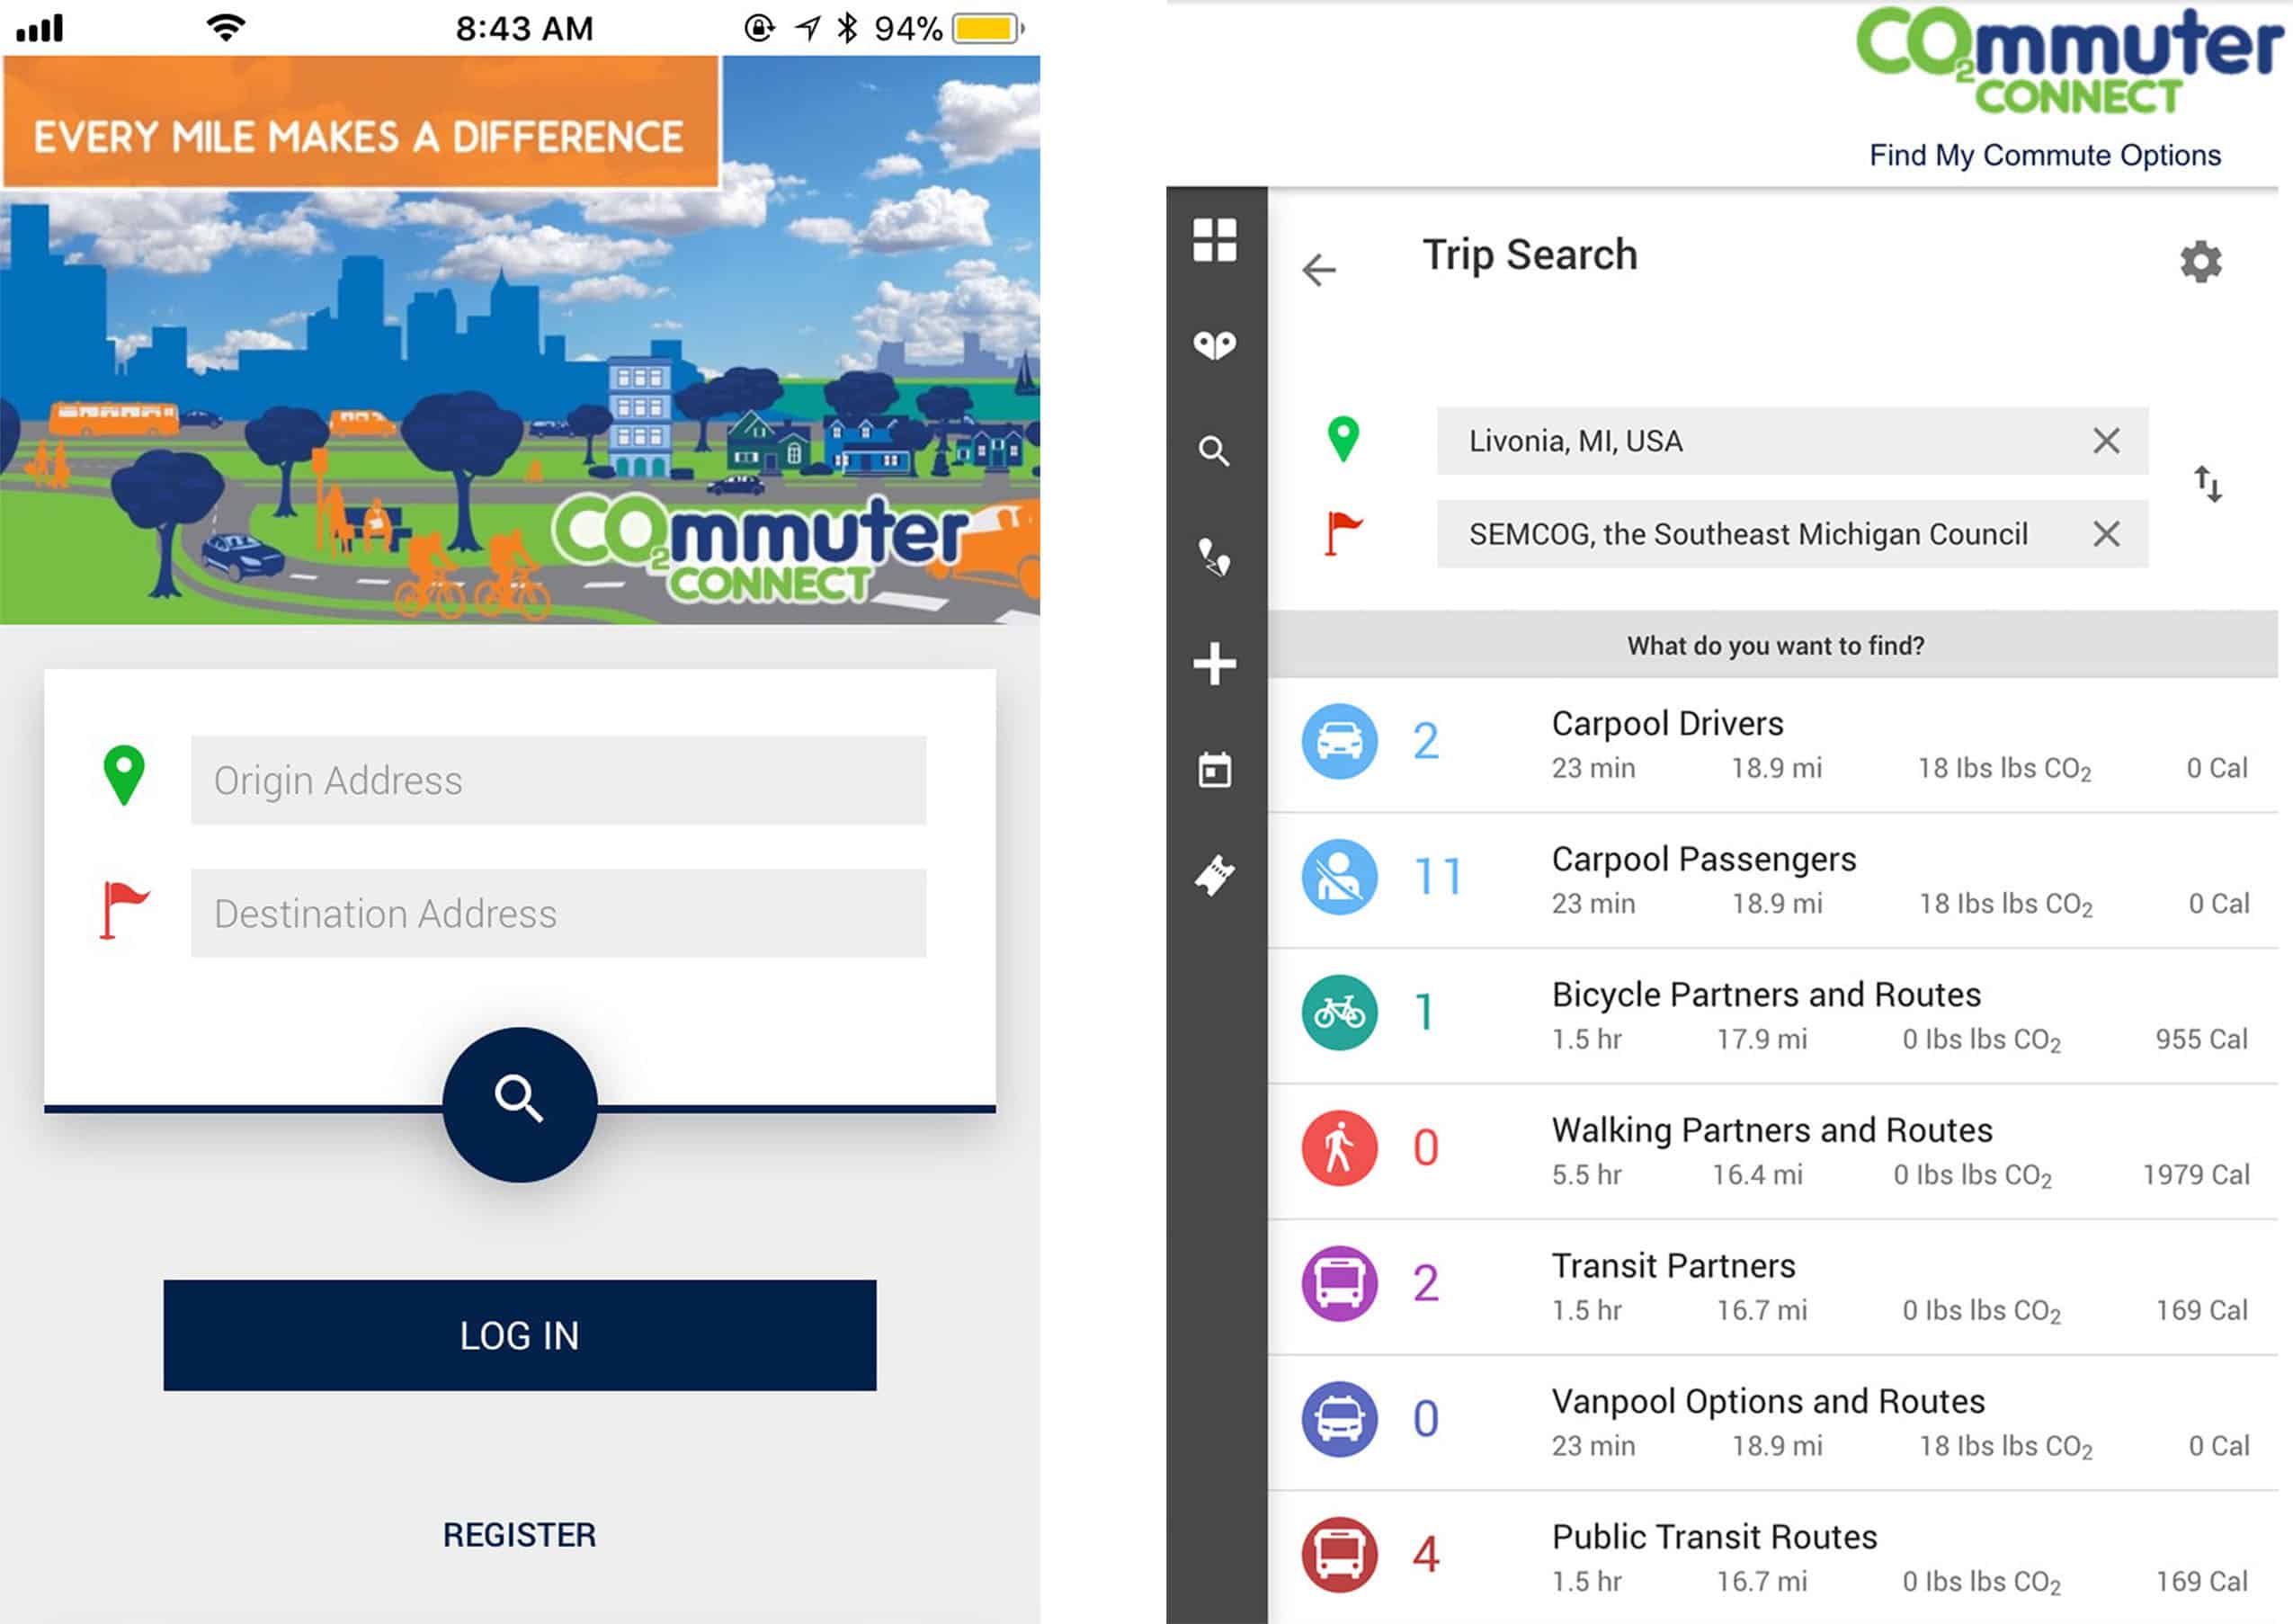Click the plus add icon in sidebar

[x=1214, y=663]
